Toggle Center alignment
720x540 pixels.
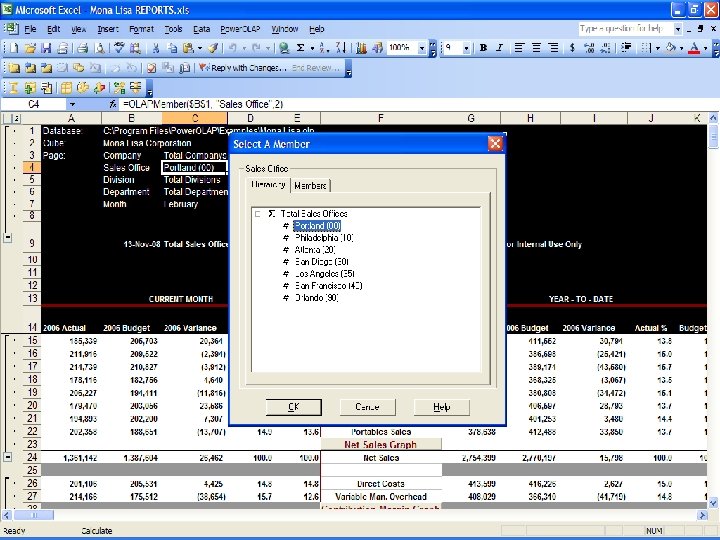coord(536,48)
